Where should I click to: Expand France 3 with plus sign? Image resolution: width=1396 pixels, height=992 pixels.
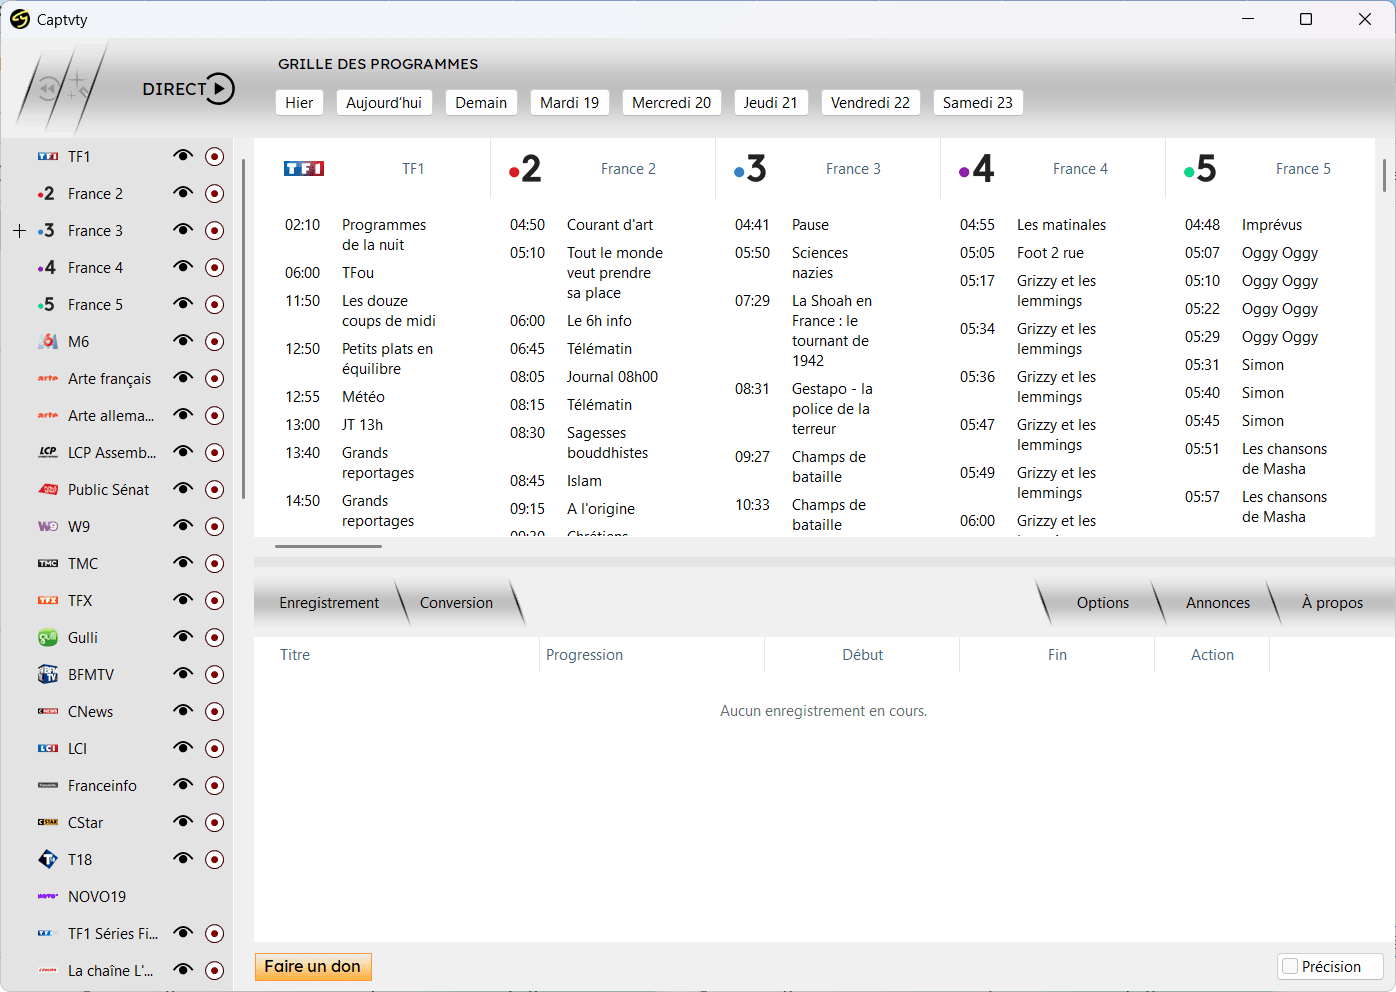coord(19,231)
